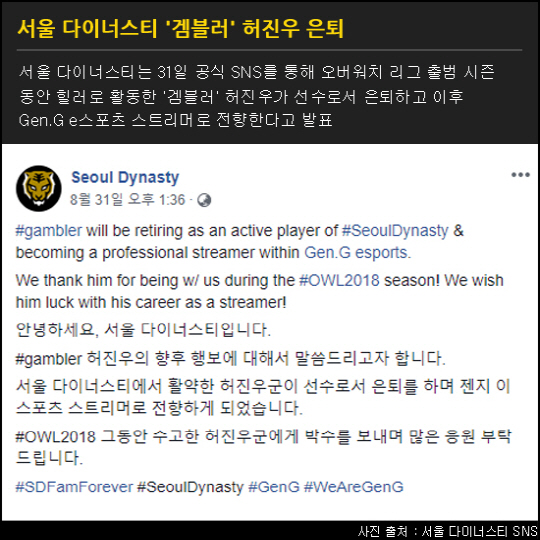Open the blue #OWL2018 hashtag in English text
This screenshot has height=540, width=540.
point(339,280)
